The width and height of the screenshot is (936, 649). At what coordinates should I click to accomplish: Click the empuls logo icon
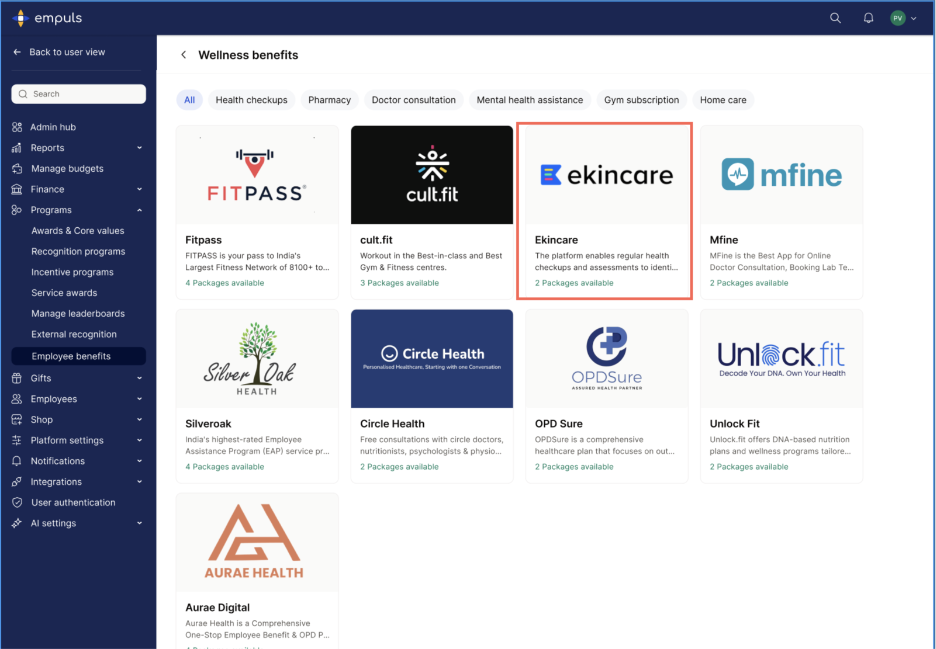[x=20, y=18]
